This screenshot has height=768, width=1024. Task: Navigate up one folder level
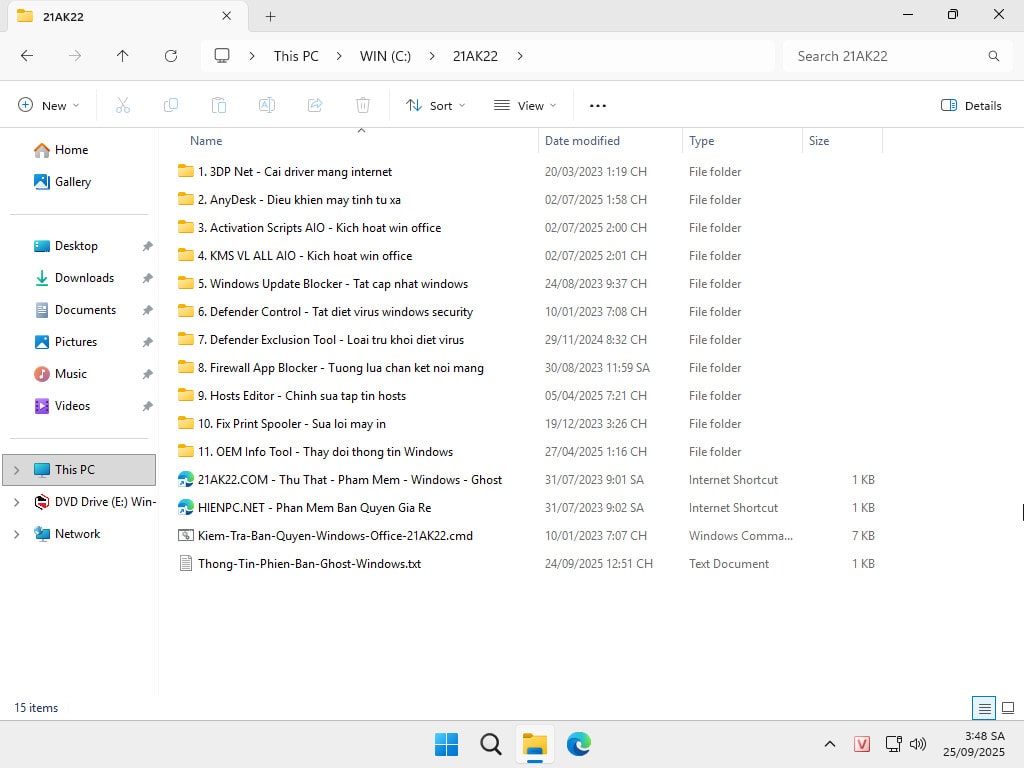123,56
